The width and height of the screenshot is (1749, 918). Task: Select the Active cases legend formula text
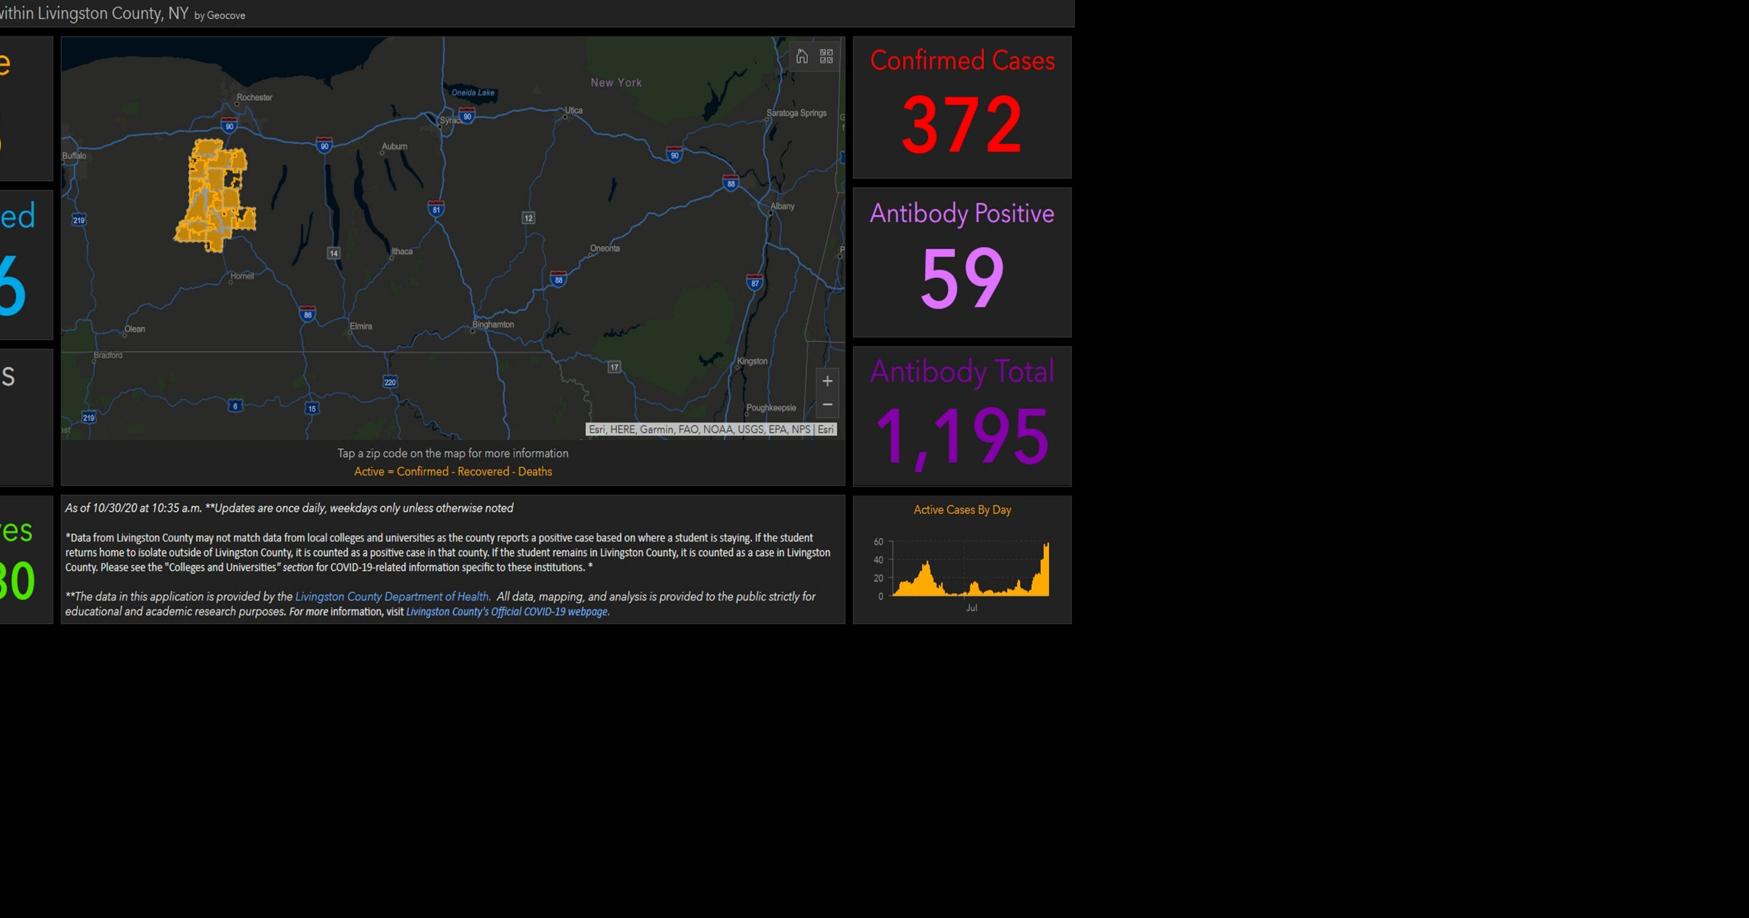coord(453,471)
